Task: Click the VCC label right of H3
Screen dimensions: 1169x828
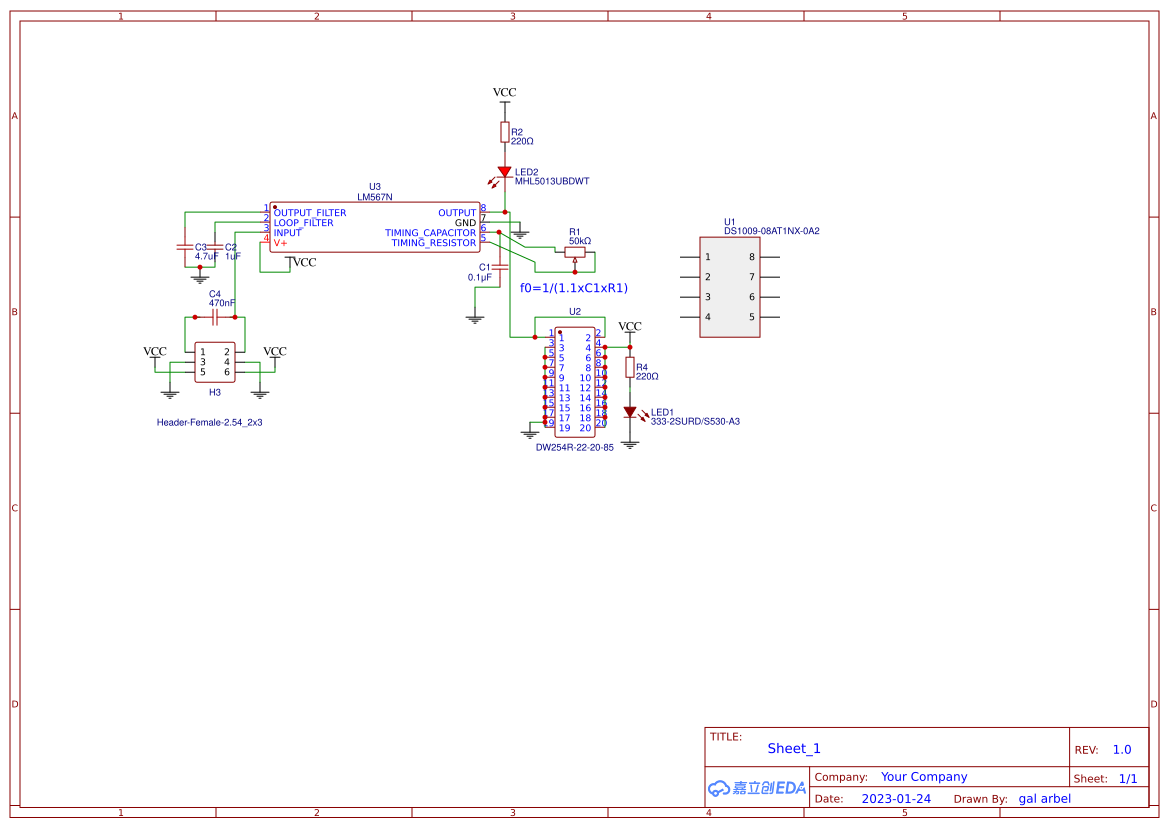Action: 274,351
